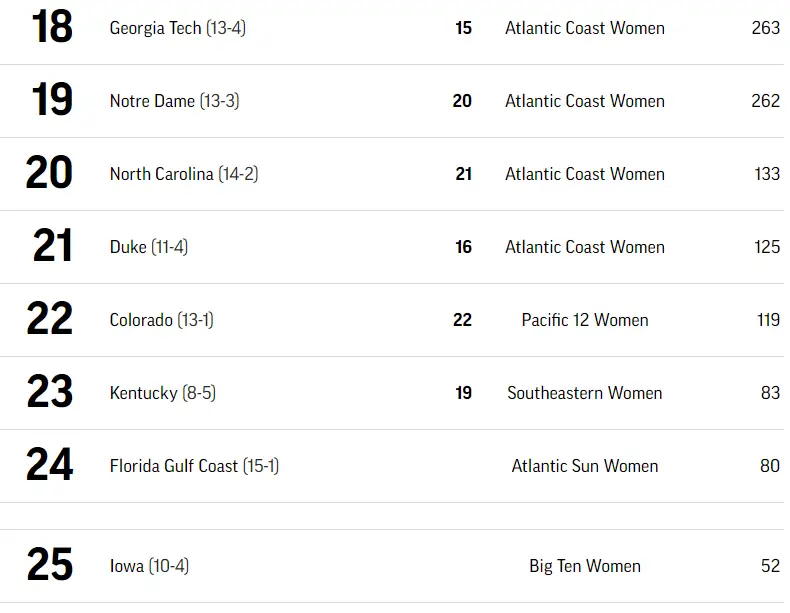The width and height of the screenshot is (790, 613).
Task: Select North Carolina (14-2) team name
Action: click(x=183, y=174)
